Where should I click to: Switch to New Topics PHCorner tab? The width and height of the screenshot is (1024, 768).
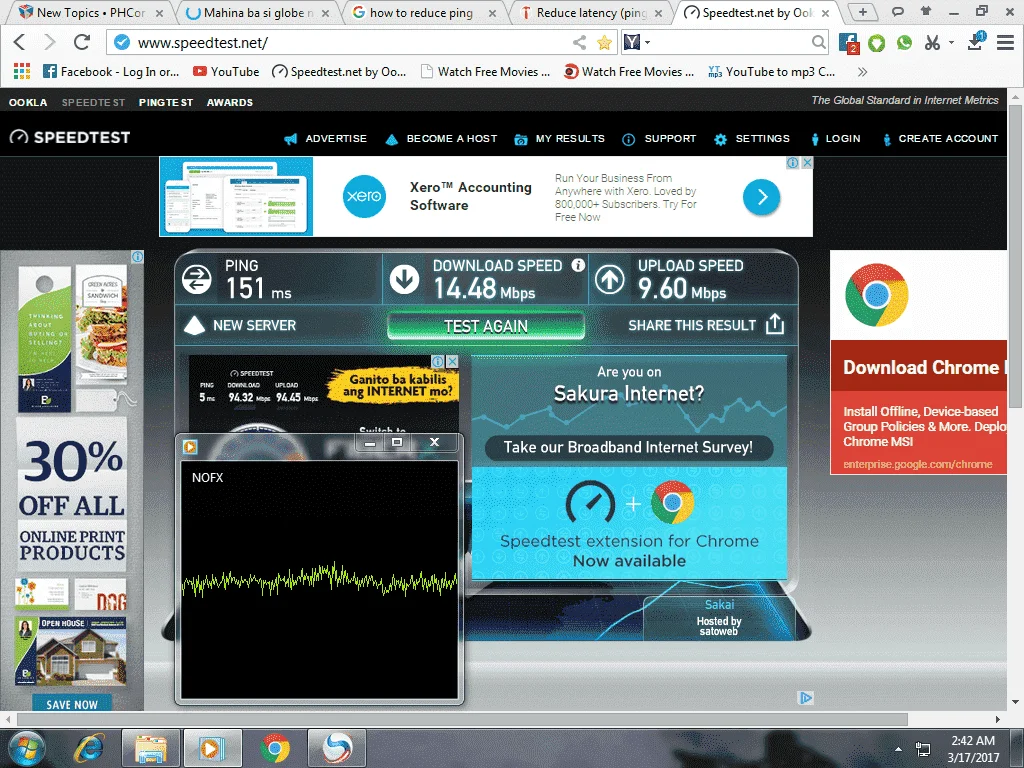tap(90, 12)
